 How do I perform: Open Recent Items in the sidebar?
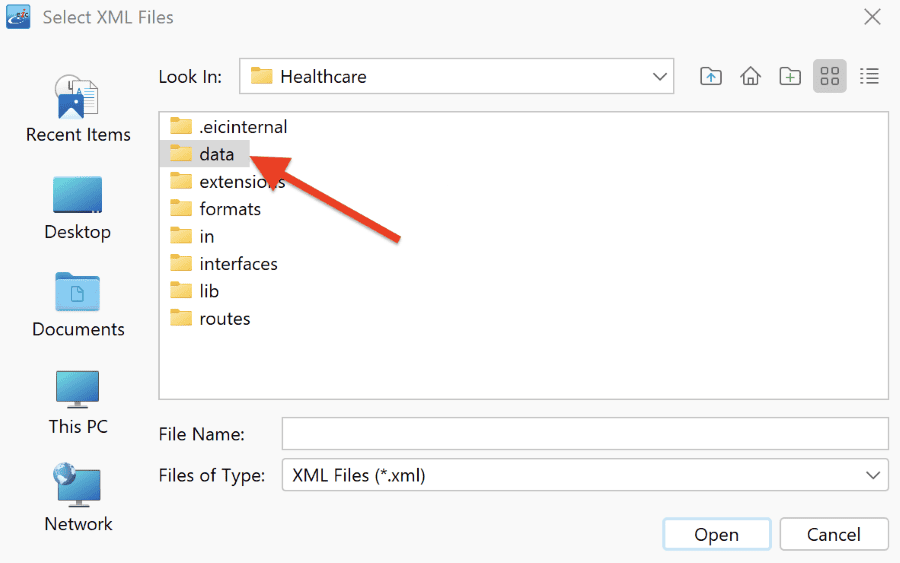coord(78,108)
